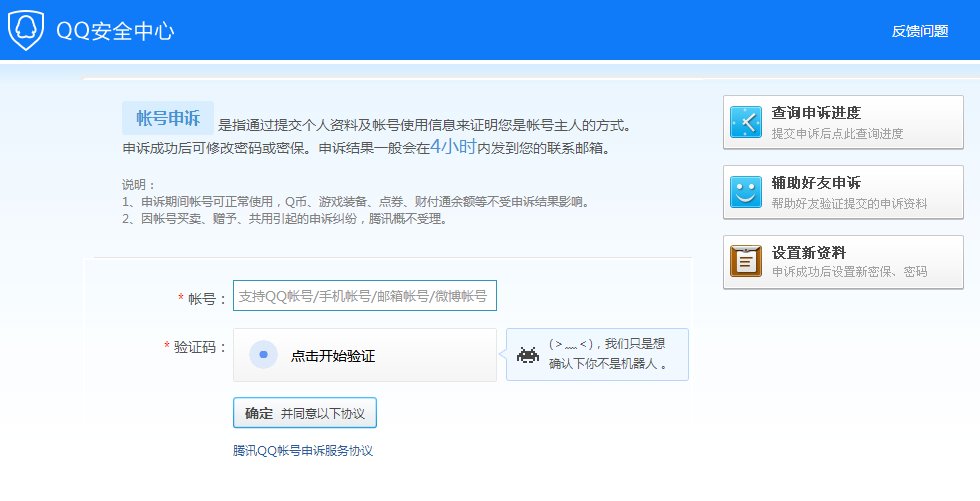Click the QQ security shield logo
The image size is (980, 501).
pyautogui.click(x=26, y=30)
